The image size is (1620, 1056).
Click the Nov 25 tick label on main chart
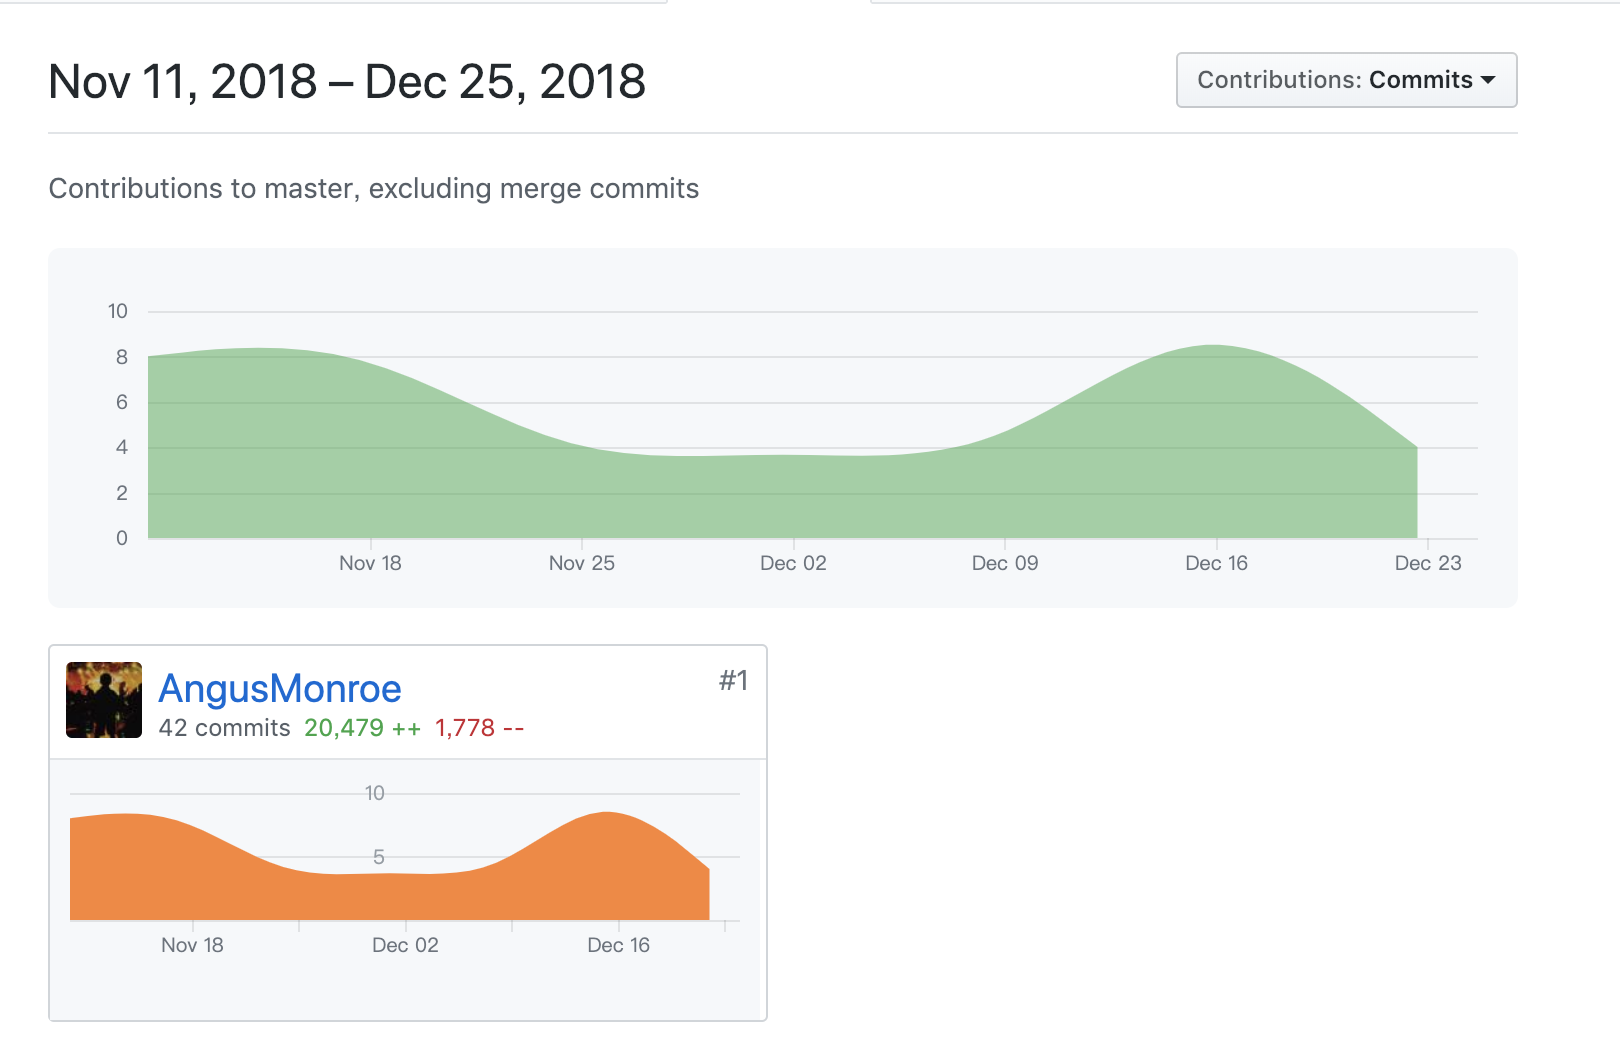point(581,563)
